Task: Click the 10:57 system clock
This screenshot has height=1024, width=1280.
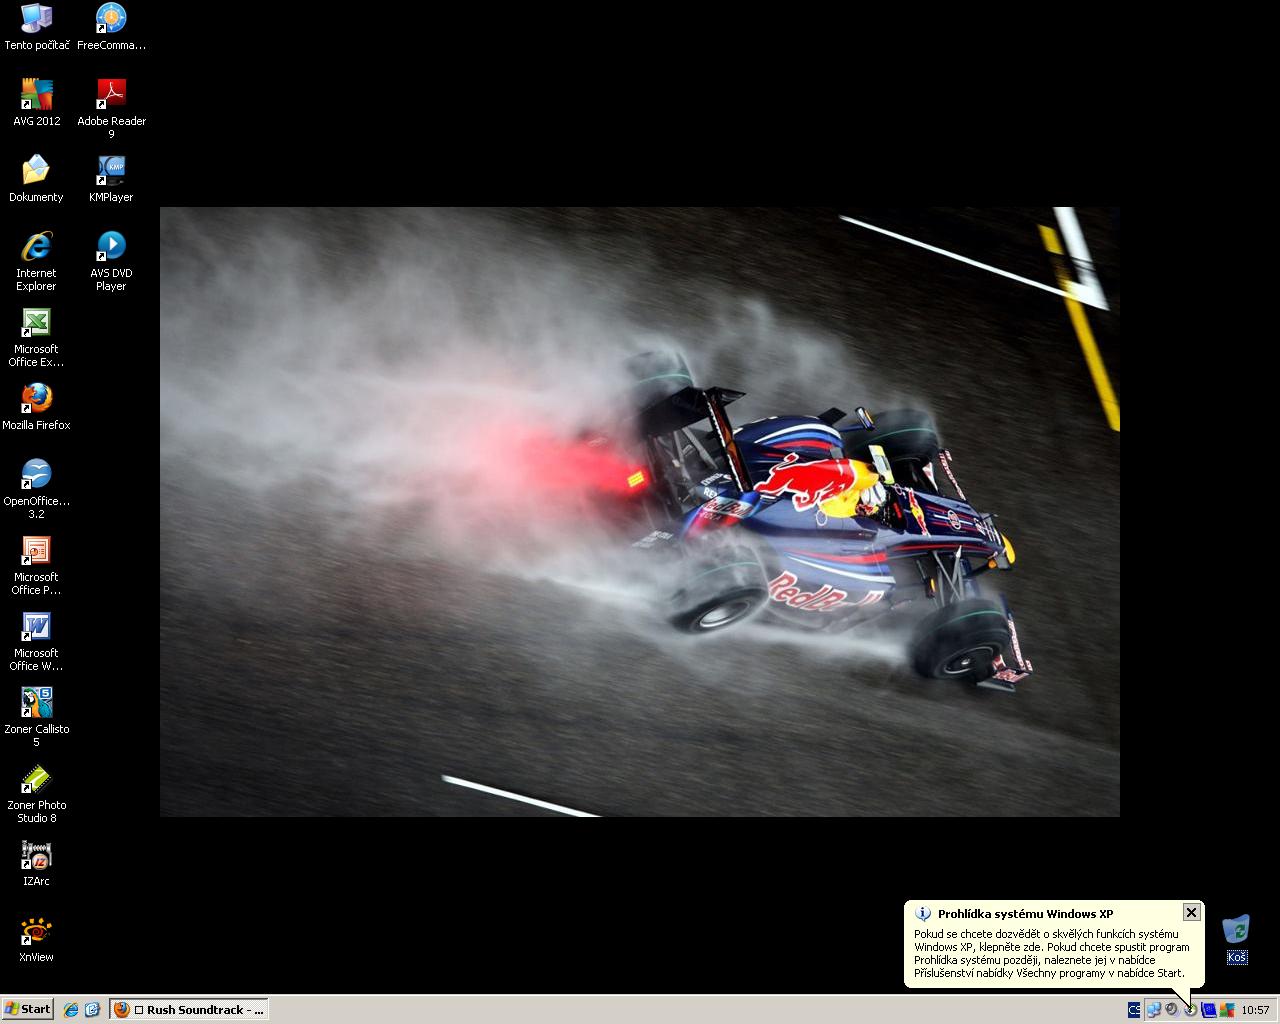Action: (1255, 1010)
